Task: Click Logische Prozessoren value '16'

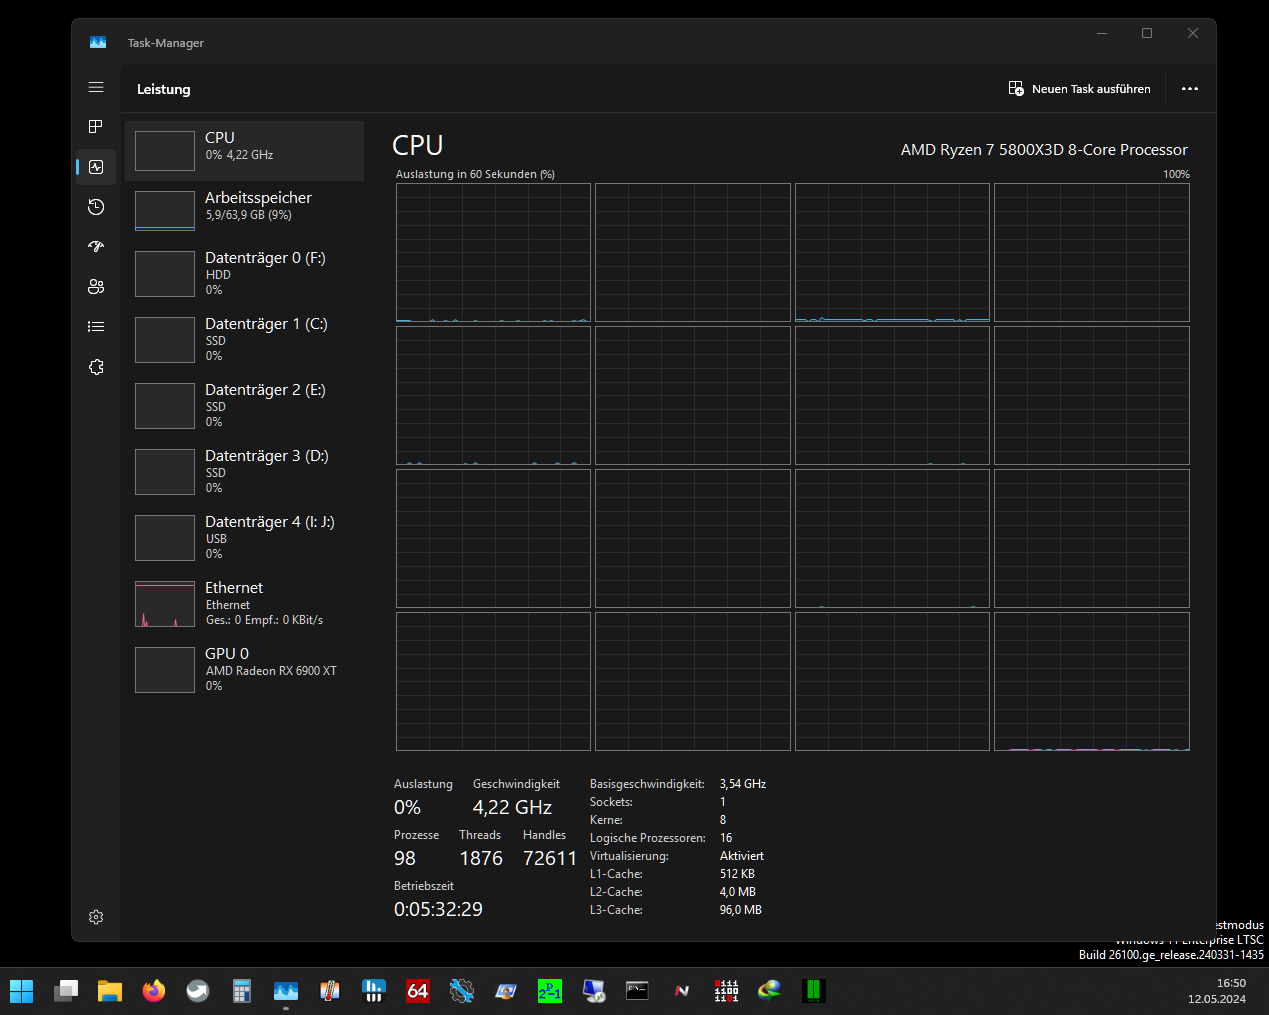Action: click(726, 838)
